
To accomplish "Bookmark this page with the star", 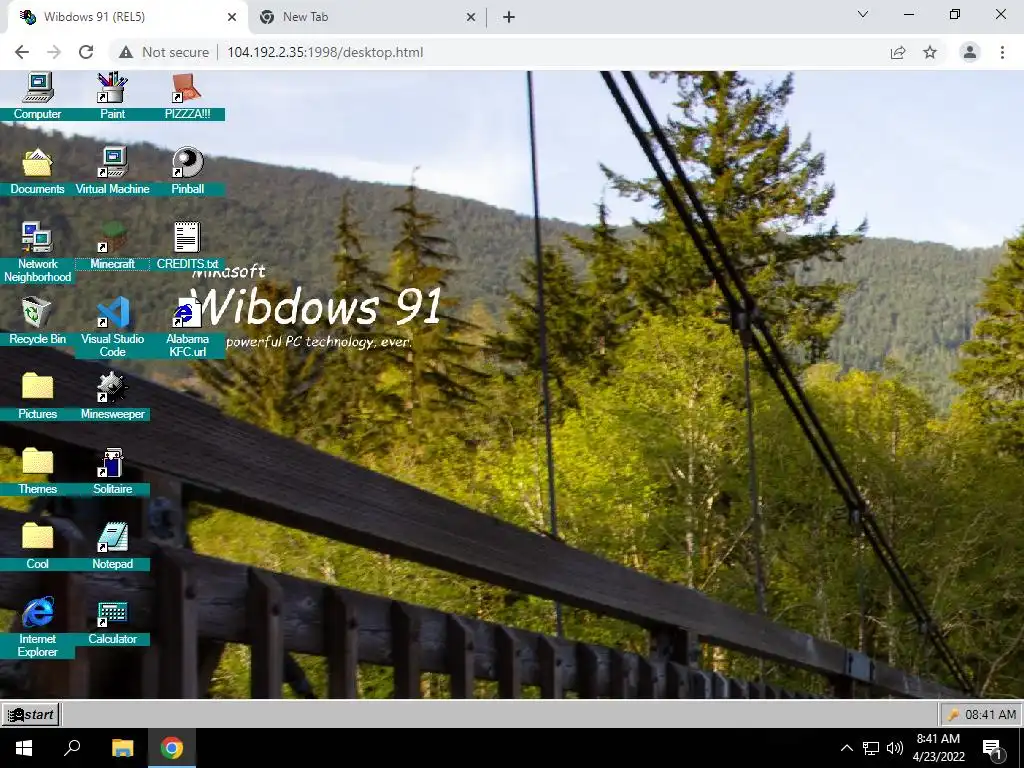I will point(930,52).
